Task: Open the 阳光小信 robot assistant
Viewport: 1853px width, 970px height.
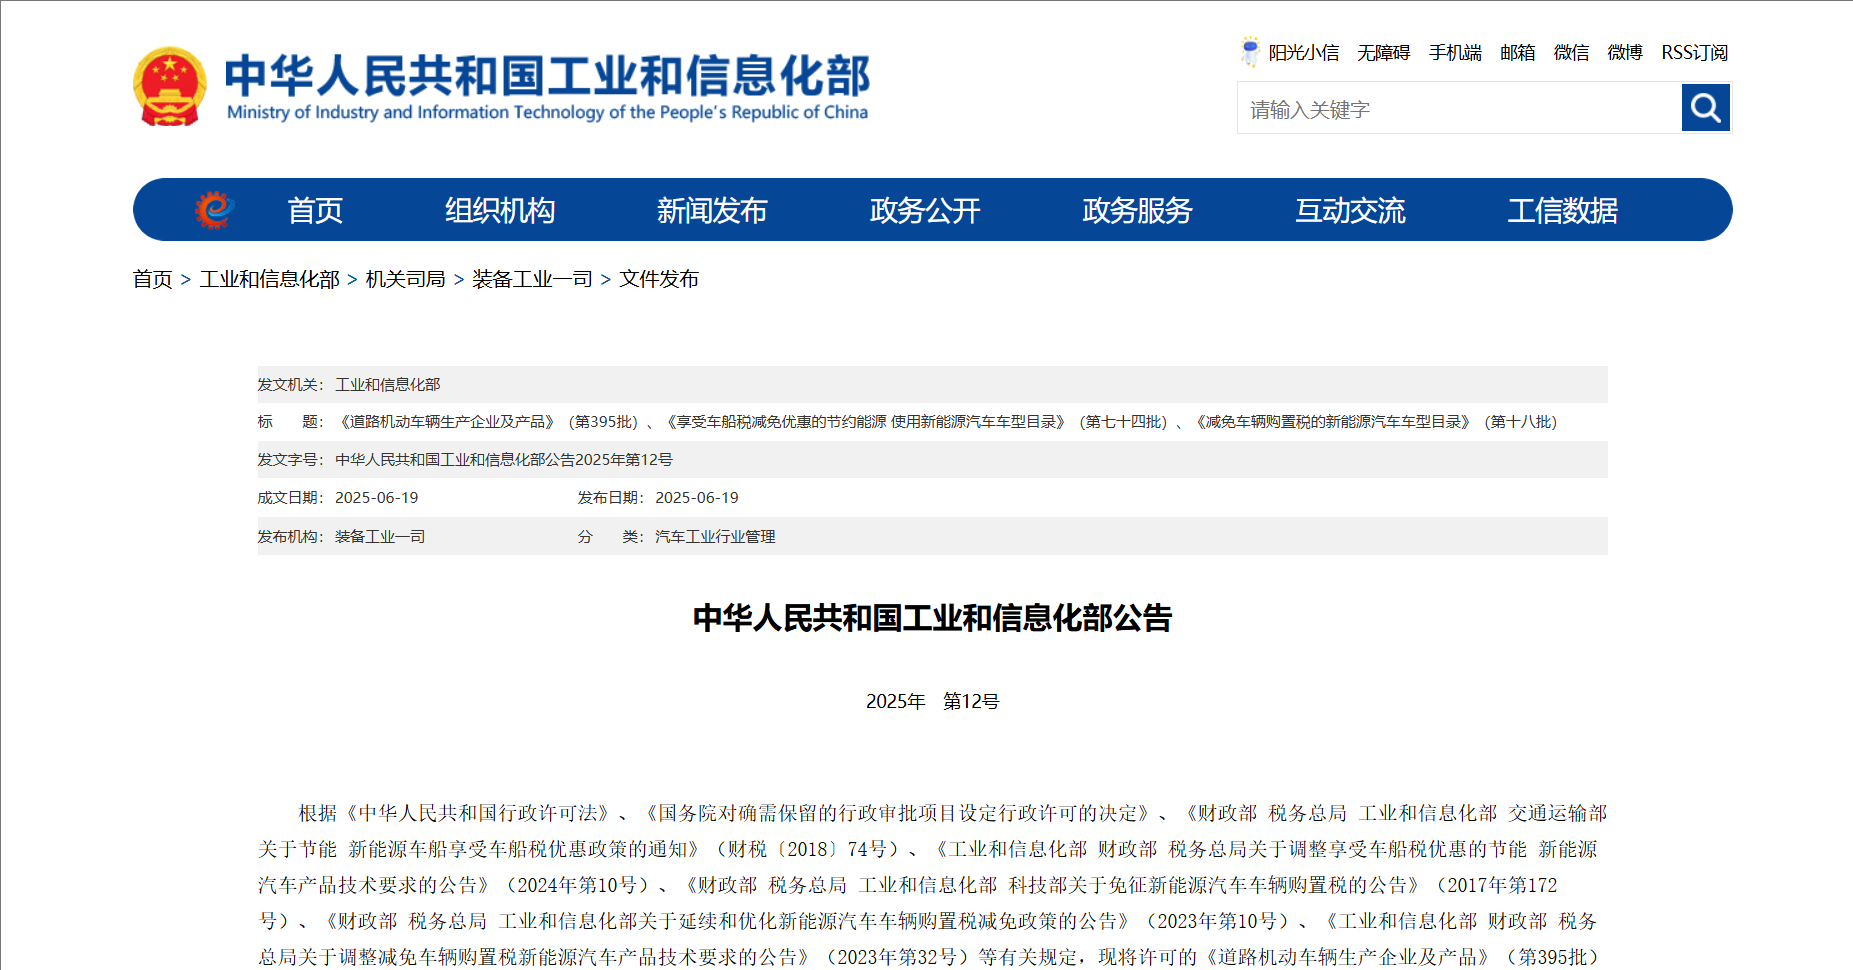Action: coord(1290,52)
